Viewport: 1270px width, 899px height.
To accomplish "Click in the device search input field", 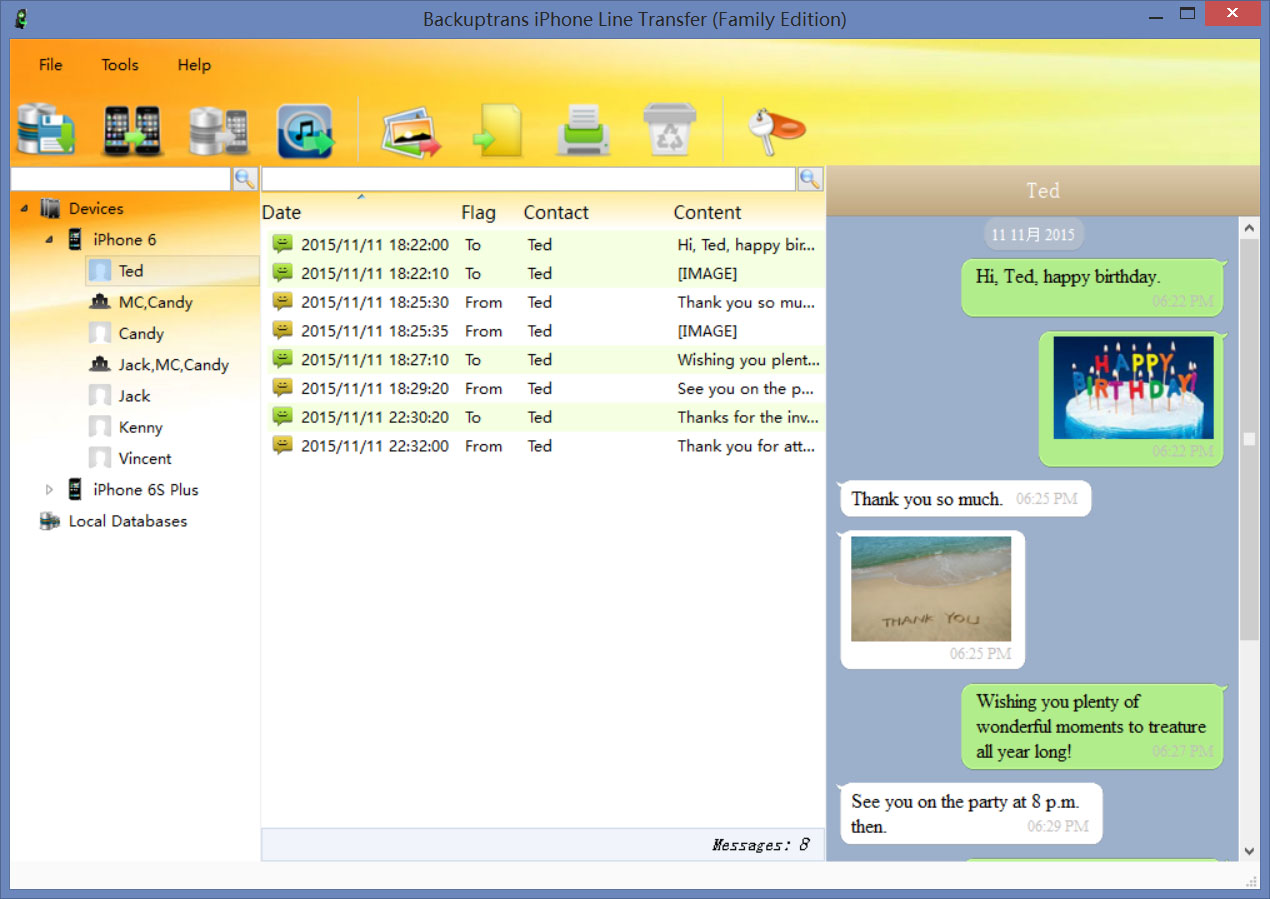I will coord(121,179).
